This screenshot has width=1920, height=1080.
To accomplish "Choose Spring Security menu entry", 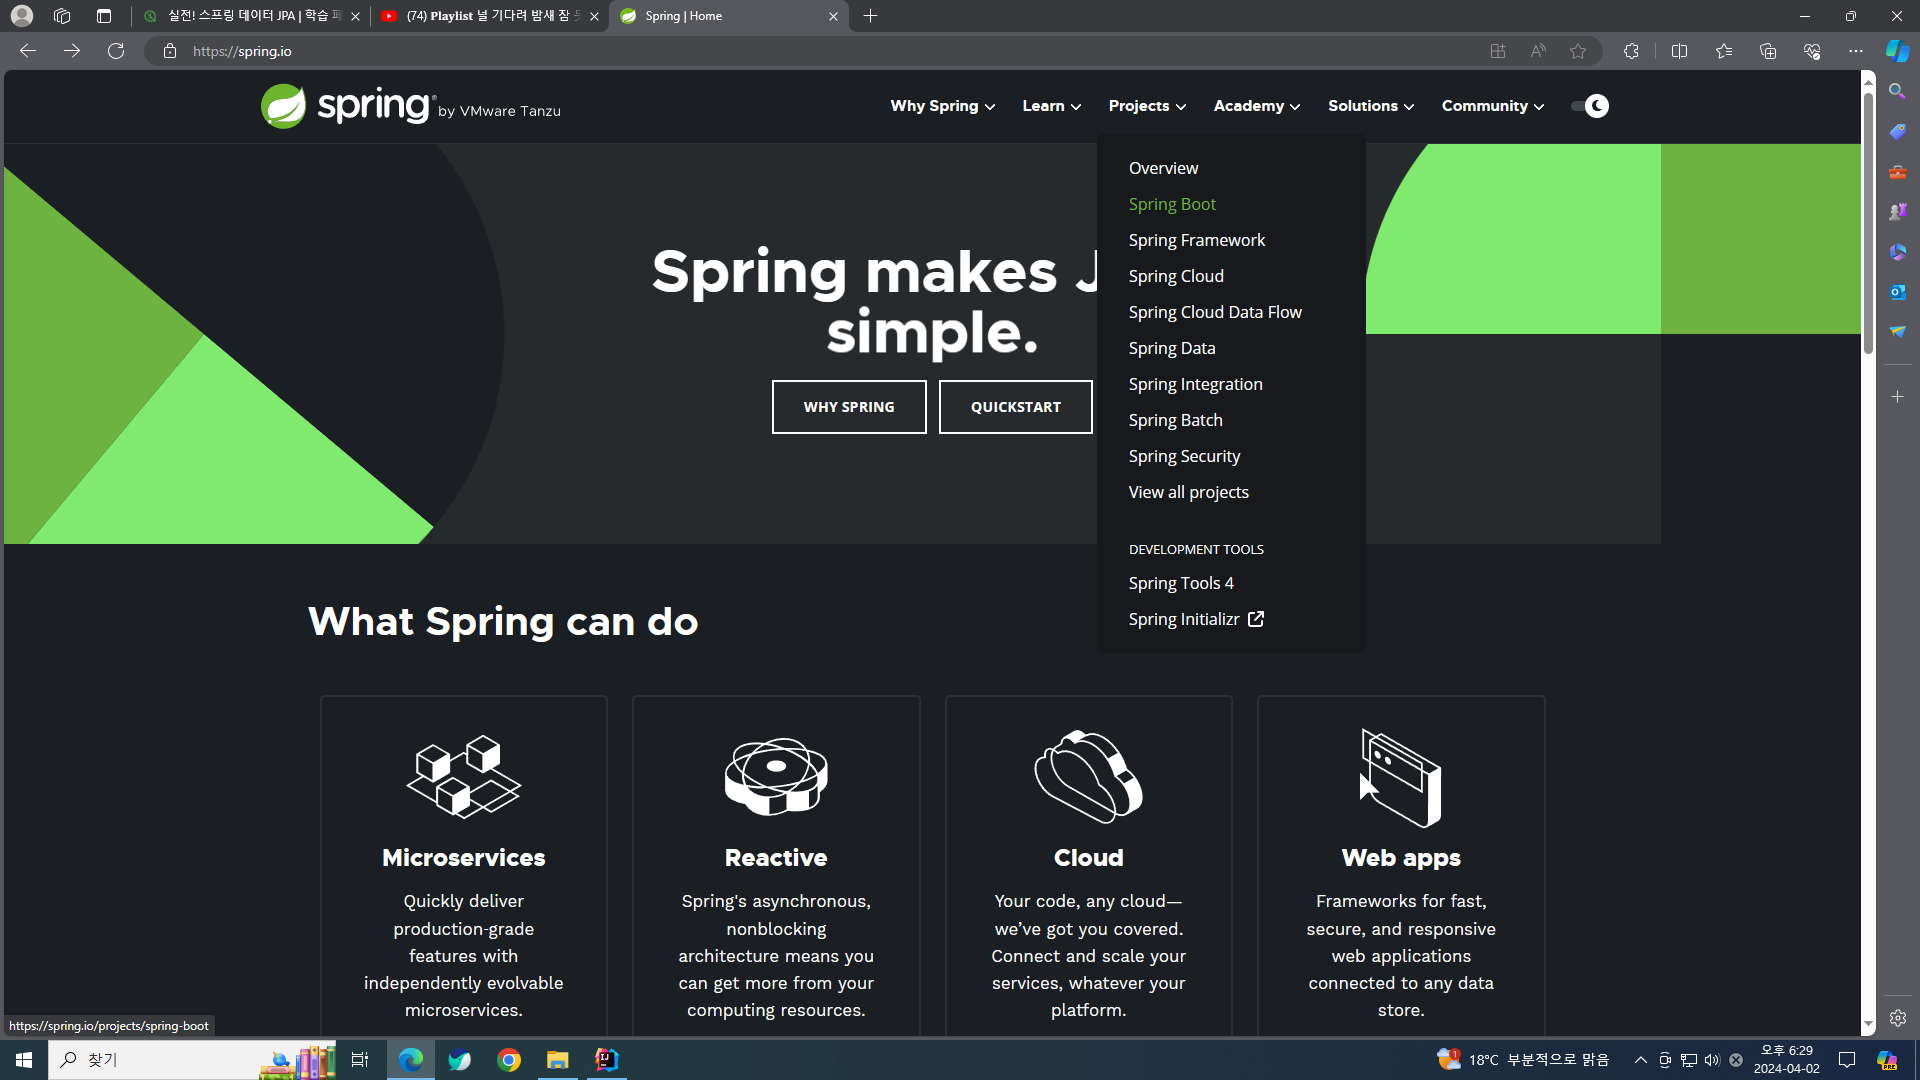I will (x=1184, y=456).
